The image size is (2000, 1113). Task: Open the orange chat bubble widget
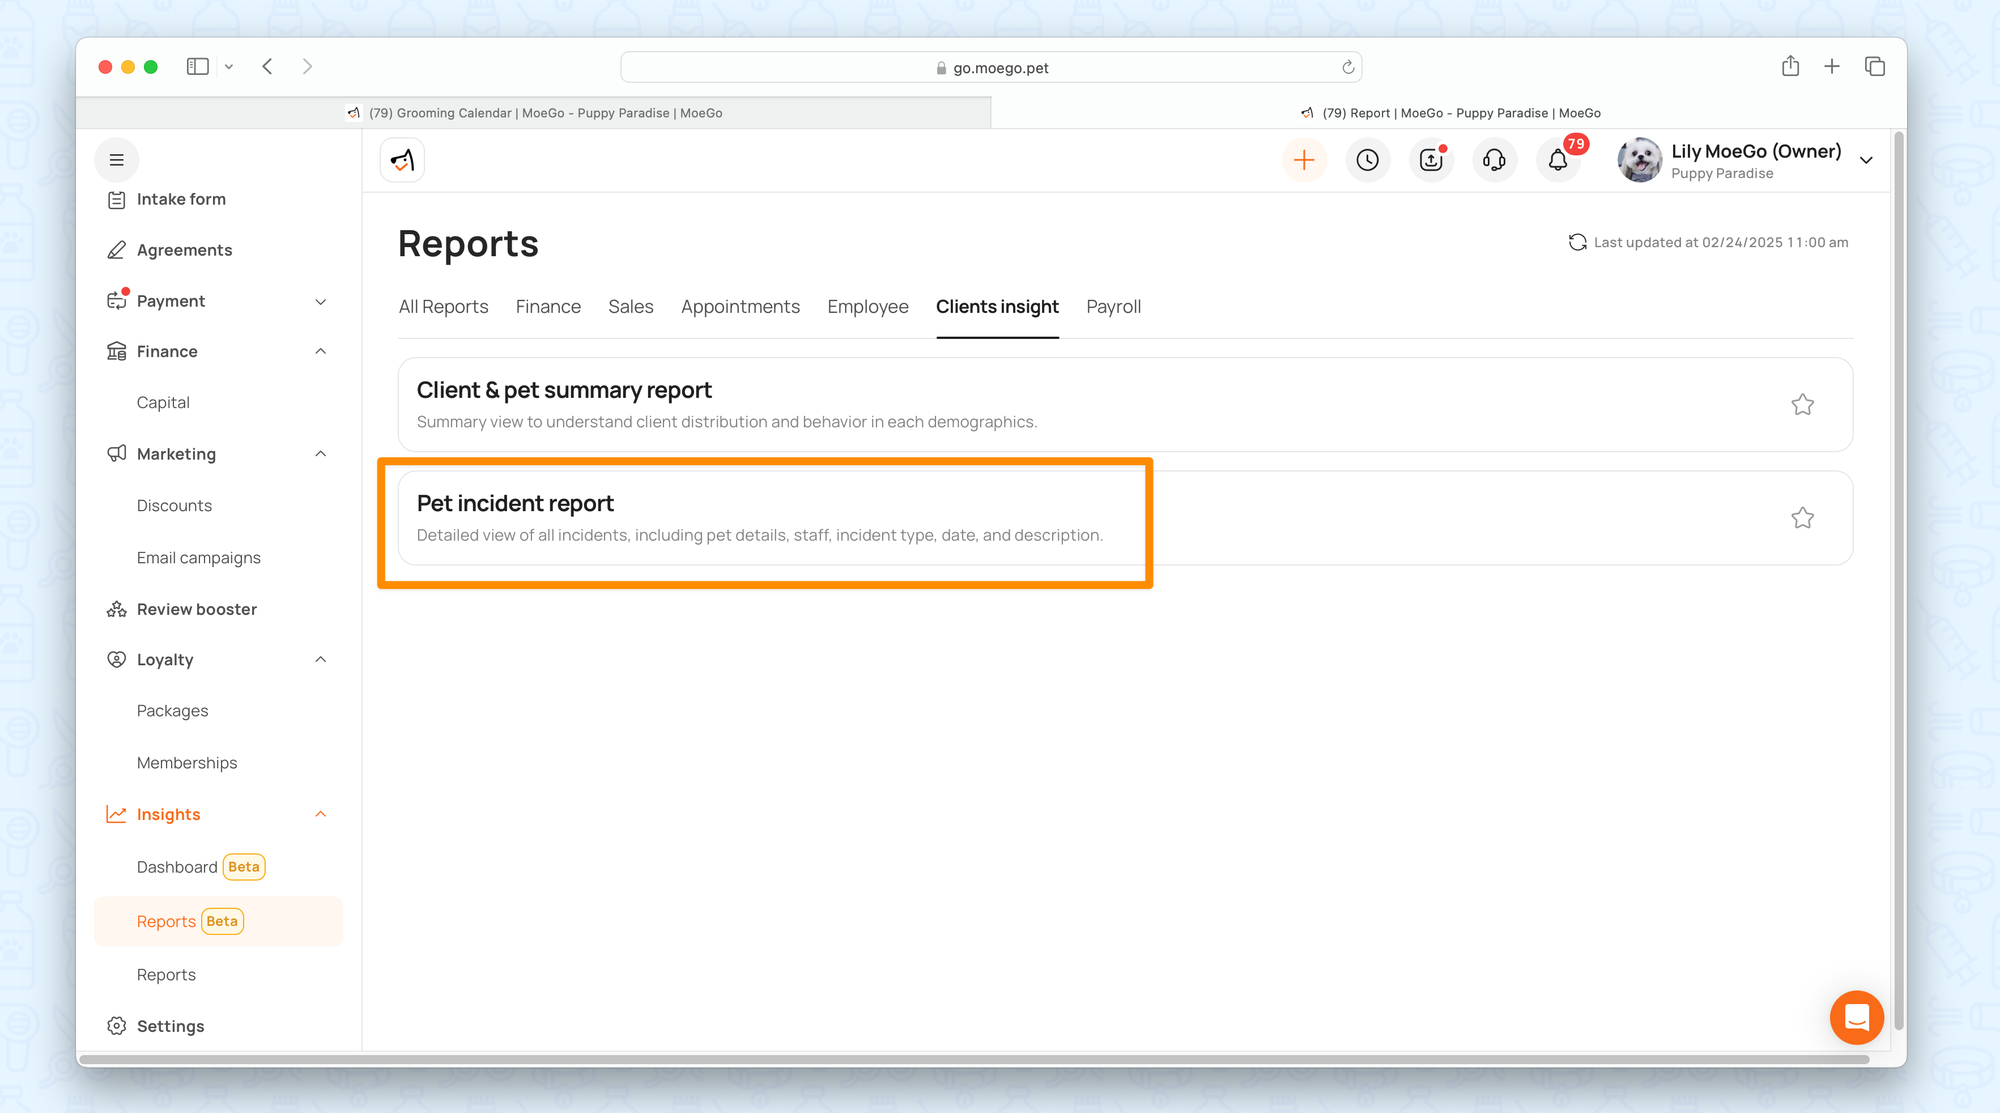pos(1856,1017)
